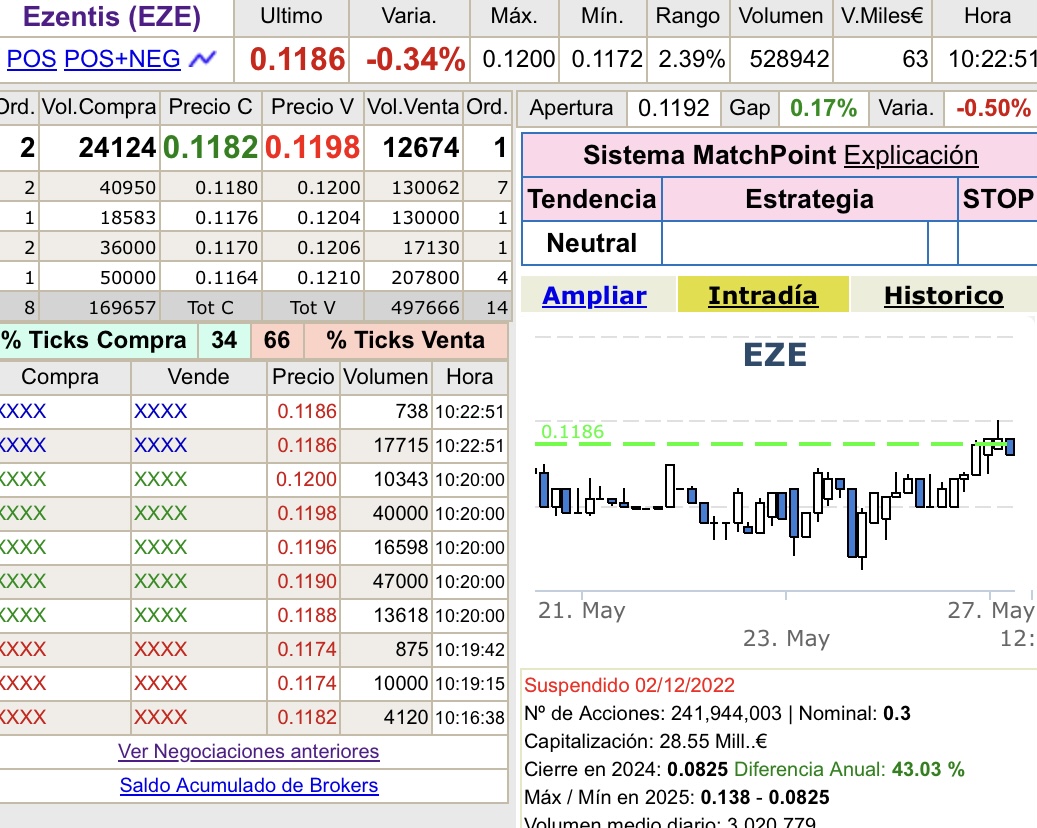Click the Apertura value 0.1192
The image size is (1037, 828).
click(673, 108)
